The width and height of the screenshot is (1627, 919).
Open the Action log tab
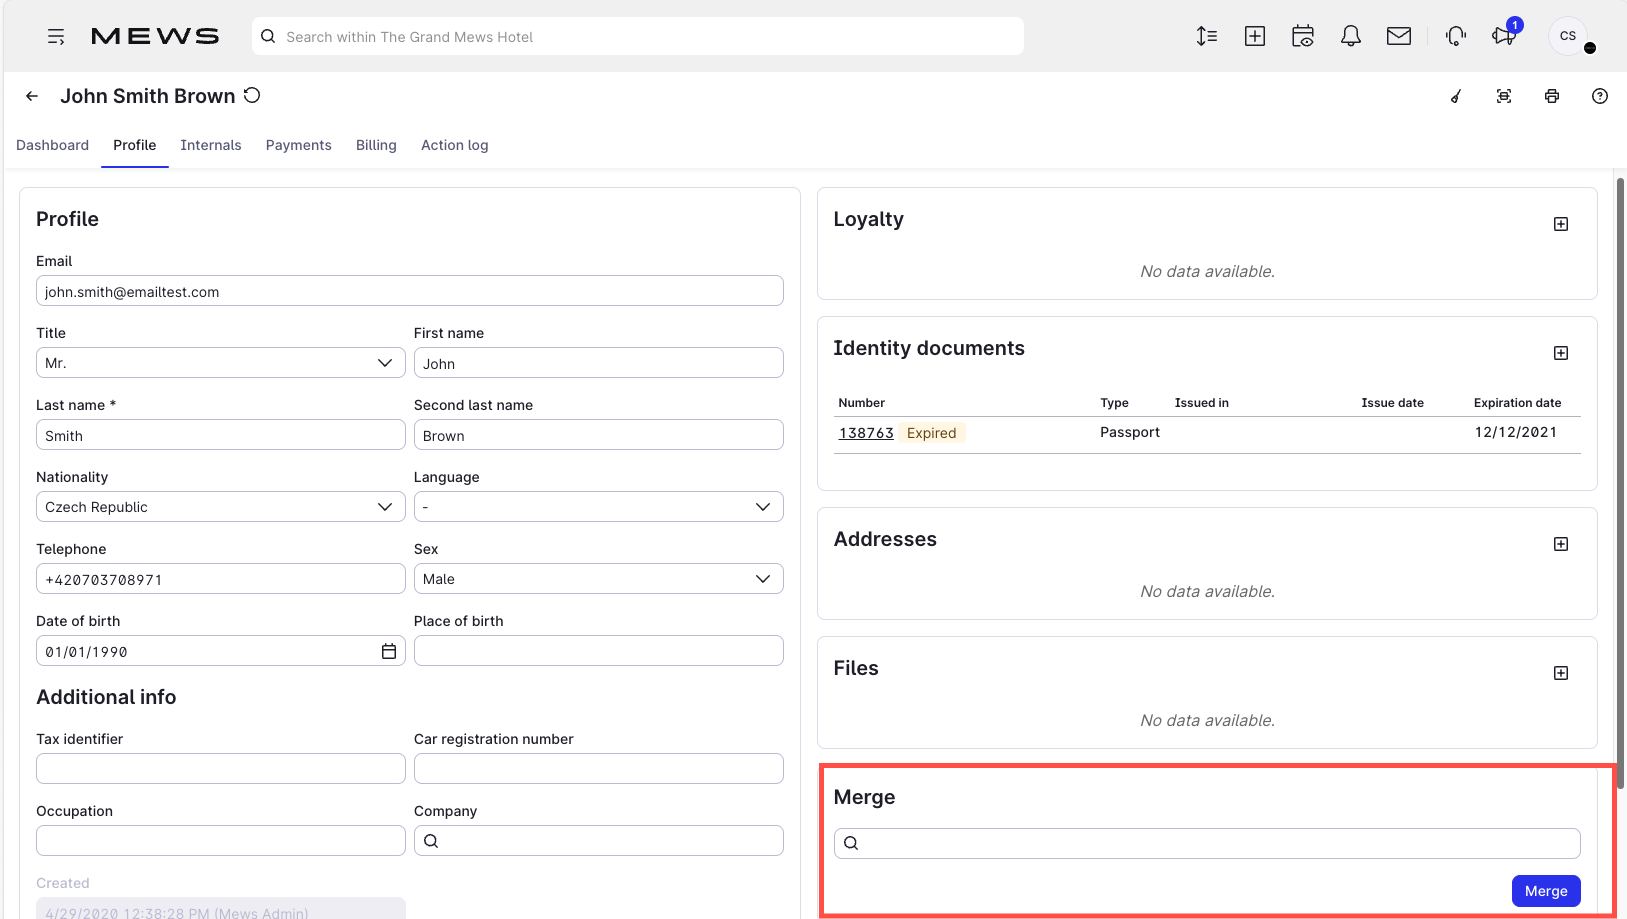tap(454, 145)
